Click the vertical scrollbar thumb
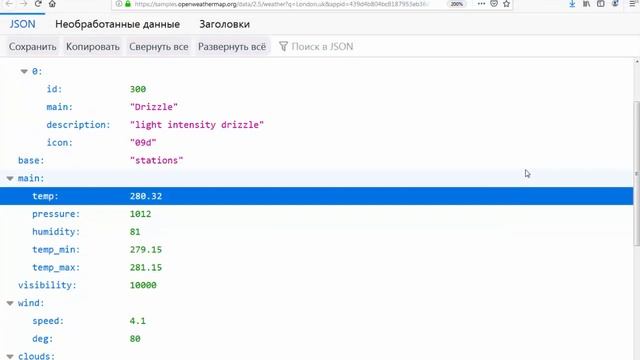Image resolution: width=640 pixels, height=360 pixels. point(637,173)
